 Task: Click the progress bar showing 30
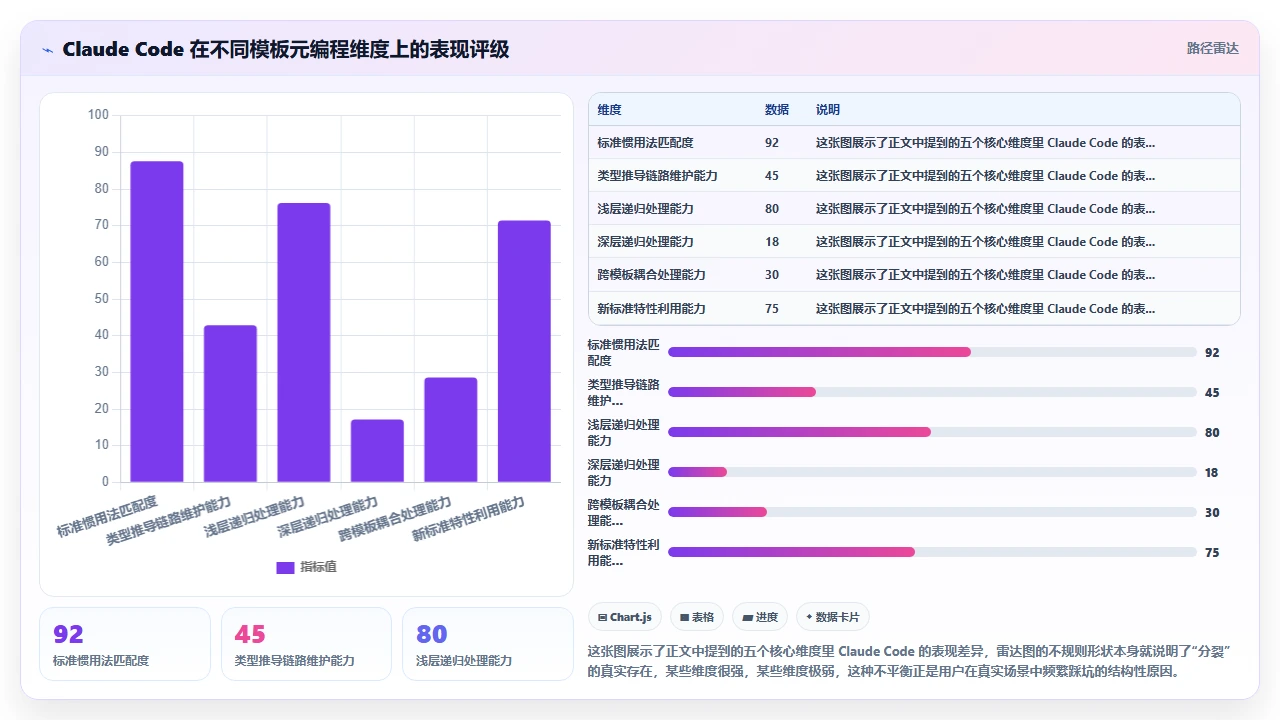pyautogui.click(x=932, y=512)
